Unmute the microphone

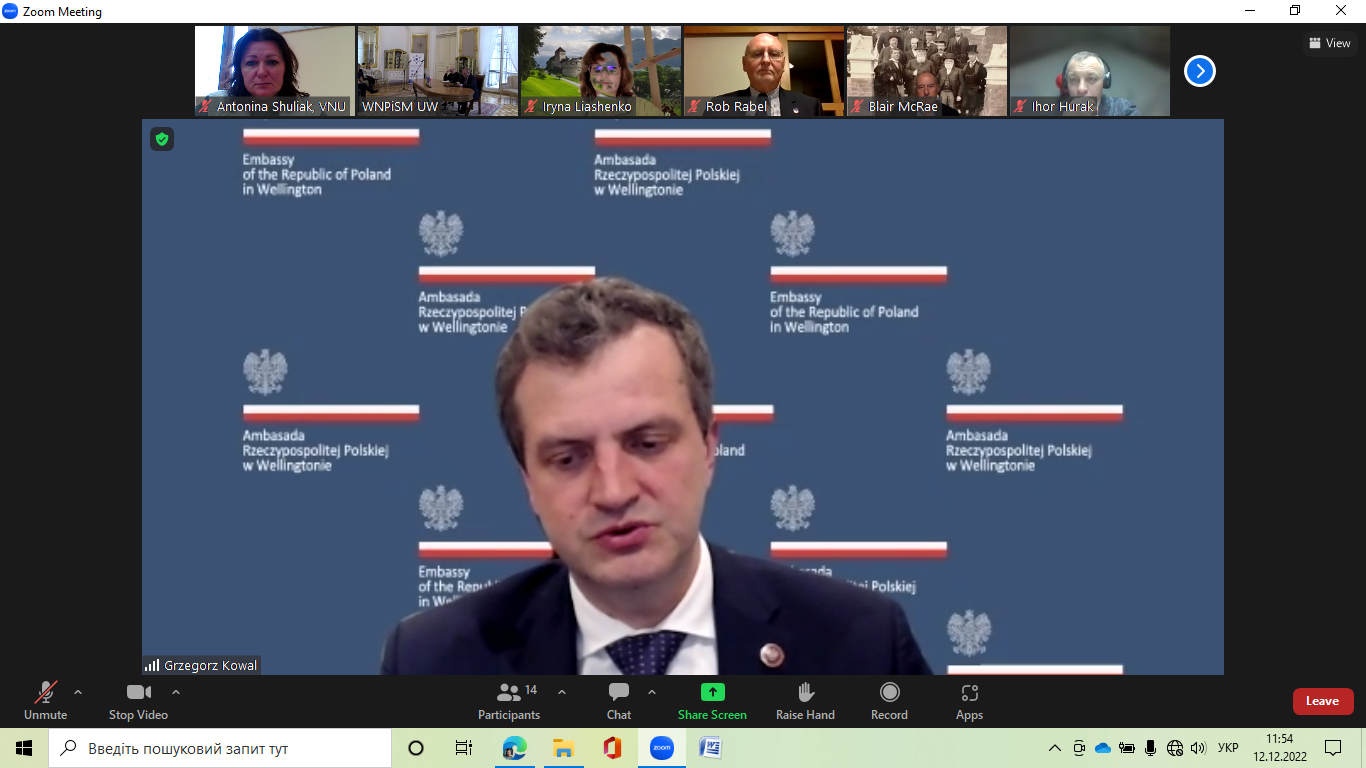(46, 700)
